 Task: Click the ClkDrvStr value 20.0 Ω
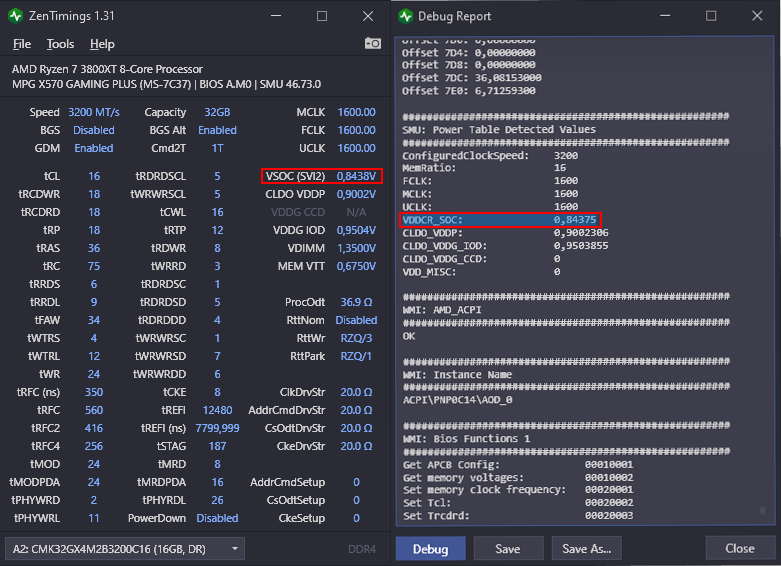point(356,393)
